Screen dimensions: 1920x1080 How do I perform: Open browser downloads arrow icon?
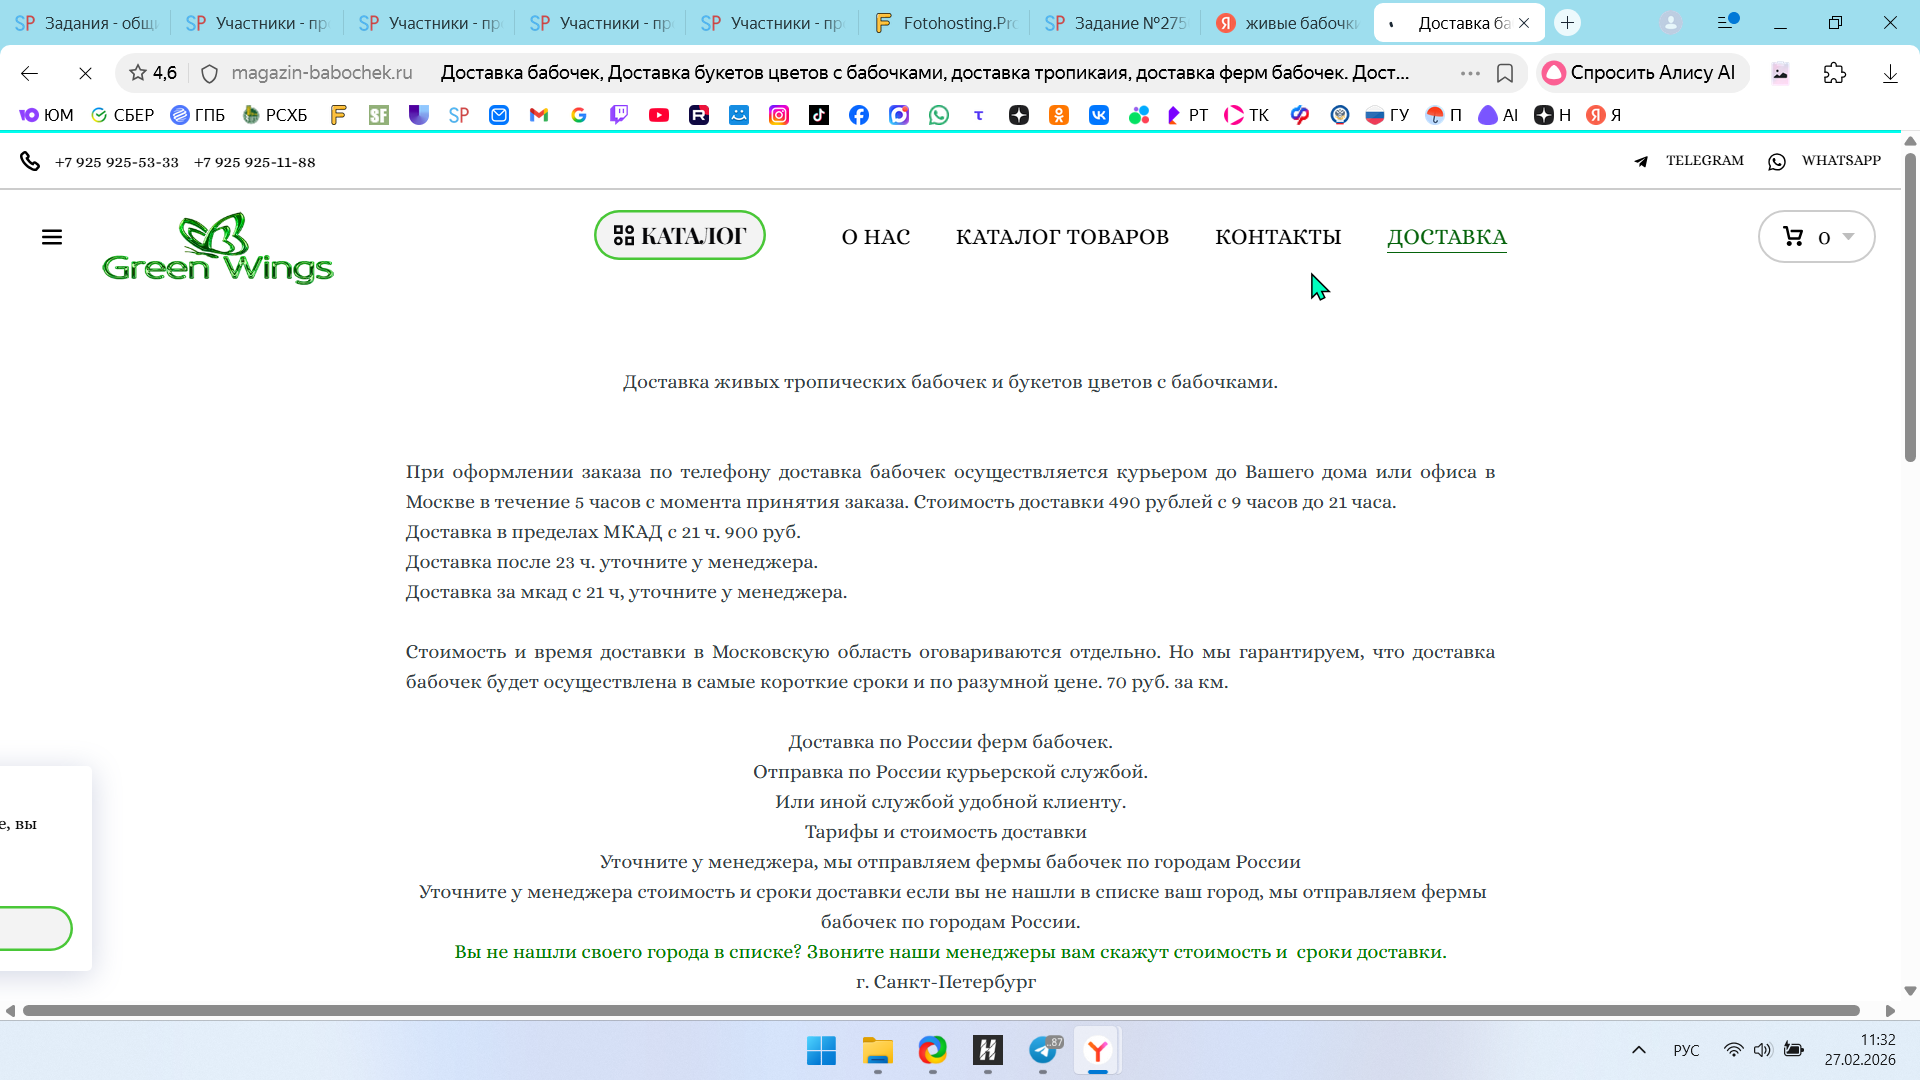1889,73
